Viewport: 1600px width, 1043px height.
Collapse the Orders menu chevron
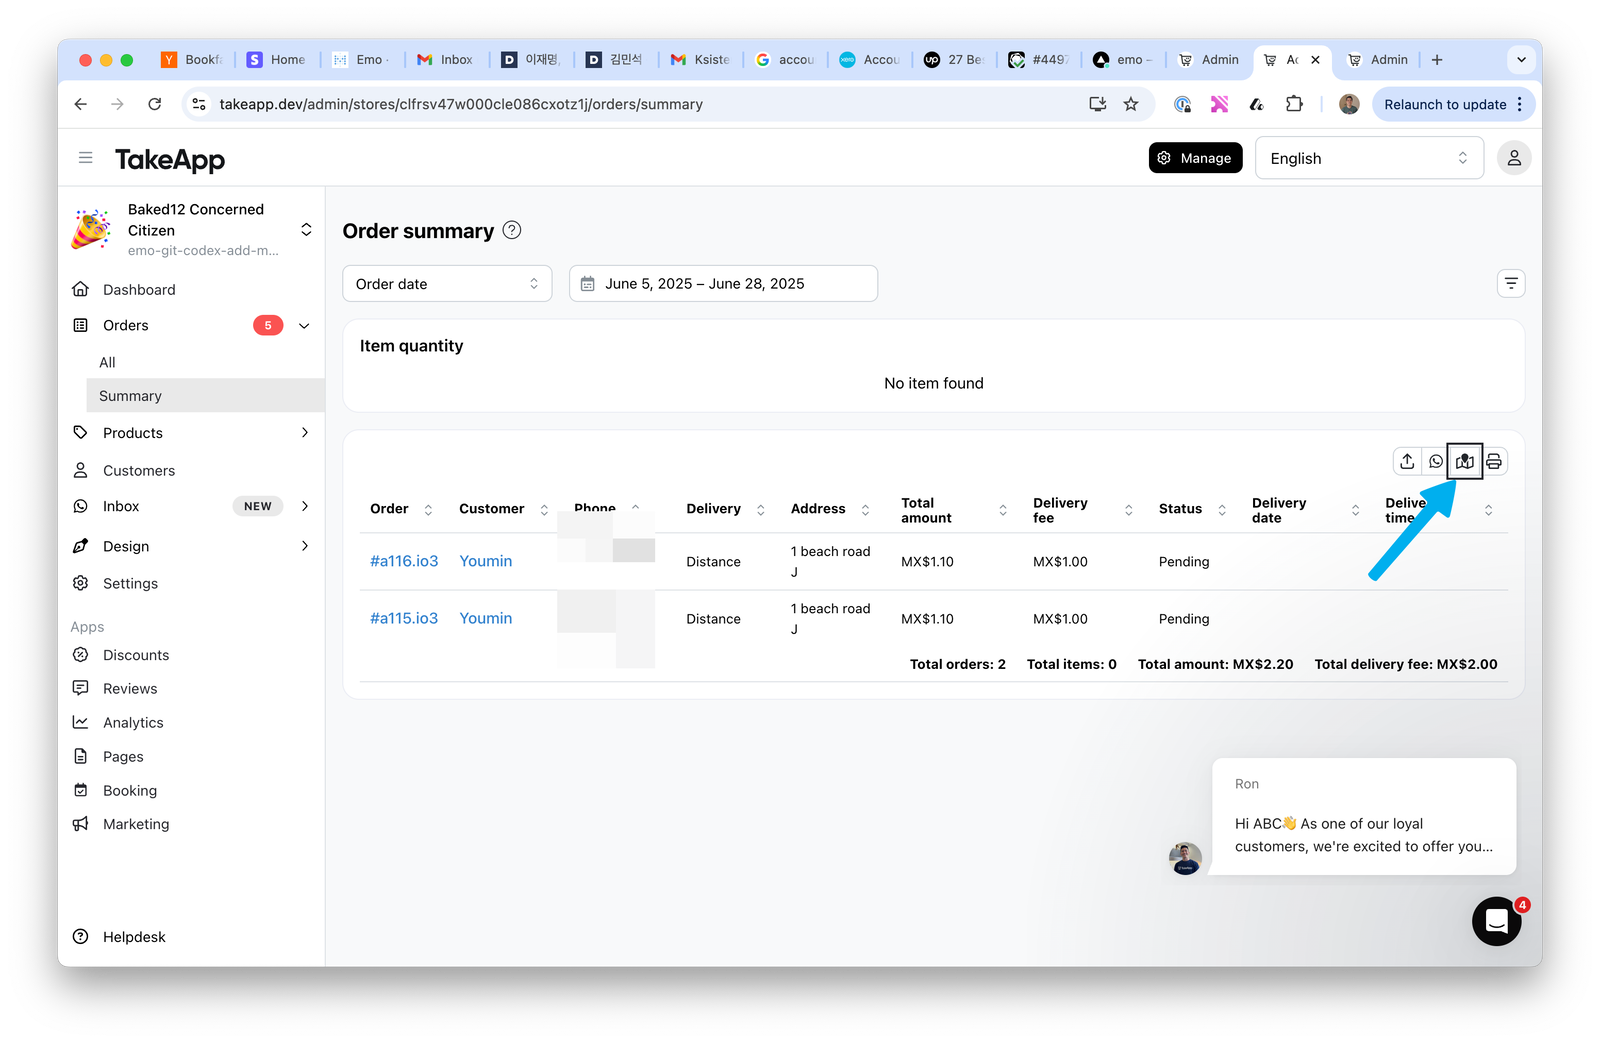(304, 326)
